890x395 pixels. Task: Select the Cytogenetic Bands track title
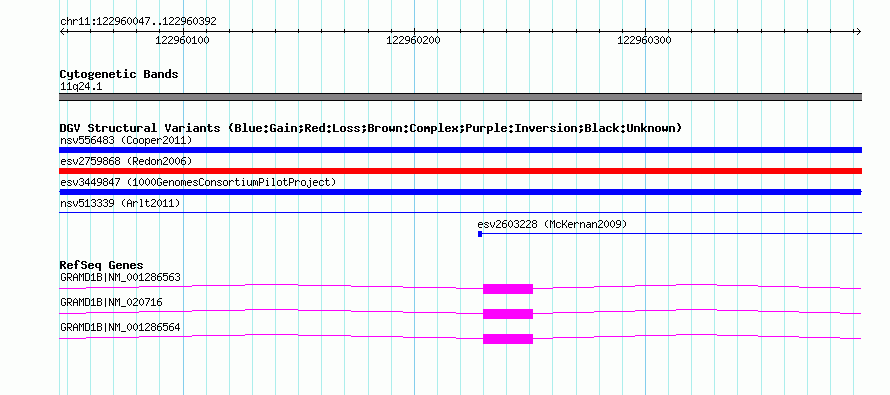[x=119, y=74]
